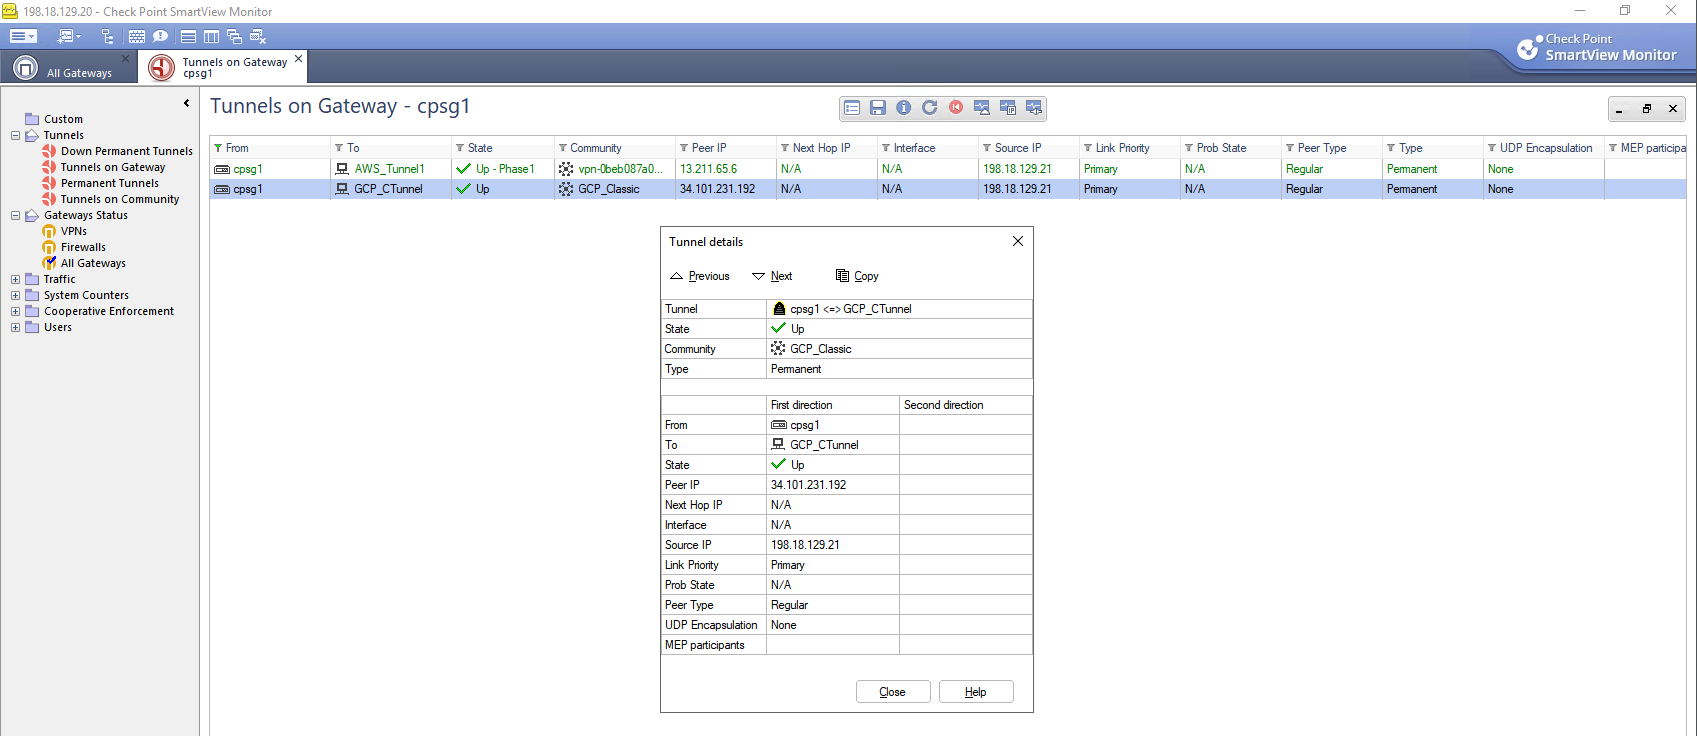Click the firewall brick icon in top toolbar
1697x736 pixels.
[137, 37]
